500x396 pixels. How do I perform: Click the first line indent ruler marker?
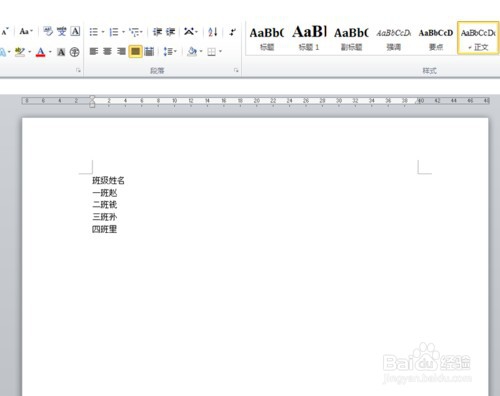point(92,98)
